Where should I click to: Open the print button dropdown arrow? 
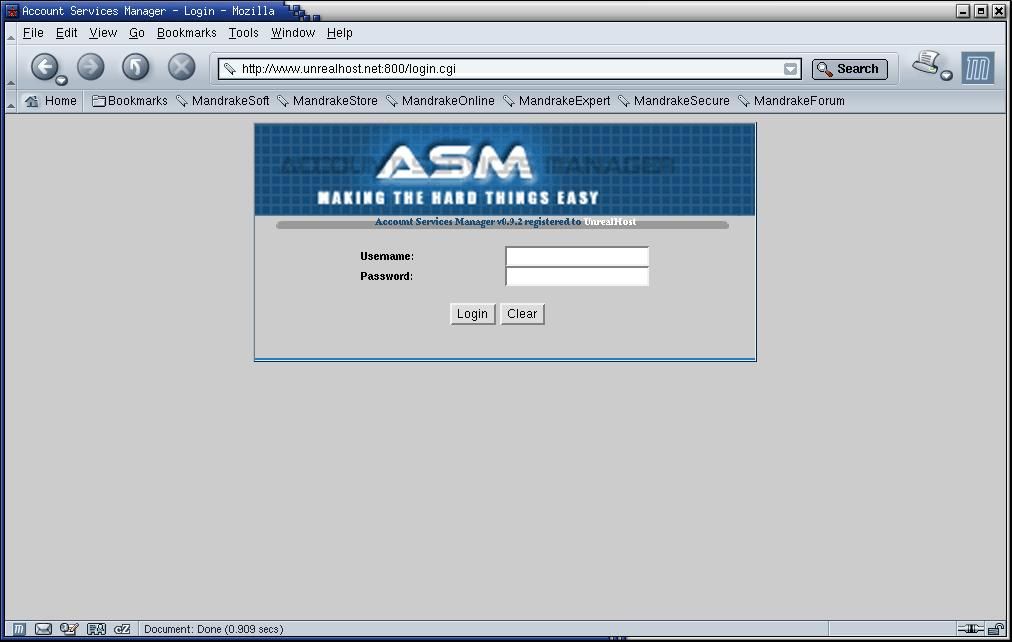coord(946,74)
